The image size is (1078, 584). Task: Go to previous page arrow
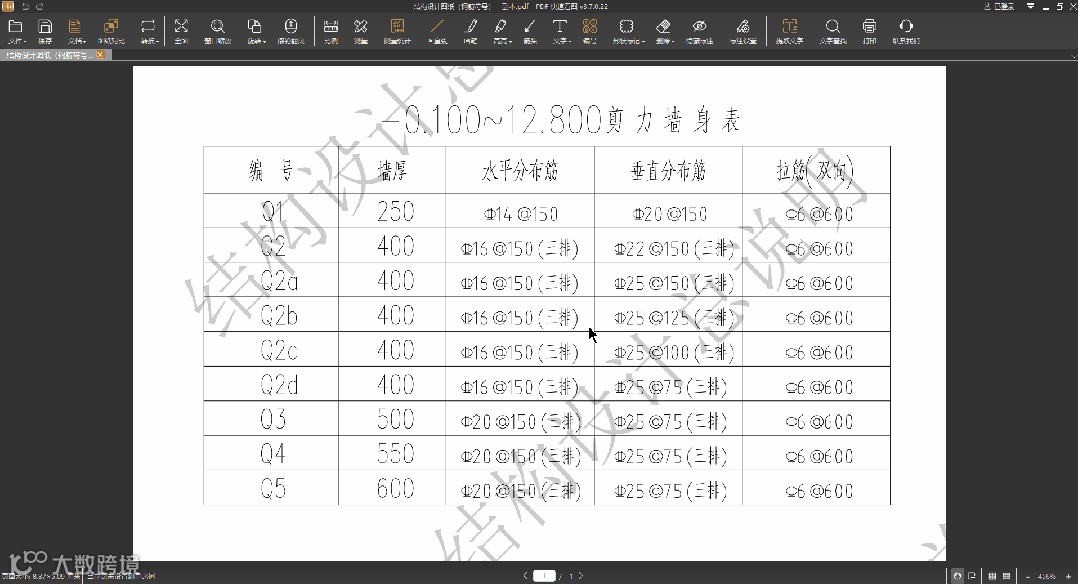tap(525, 576)
